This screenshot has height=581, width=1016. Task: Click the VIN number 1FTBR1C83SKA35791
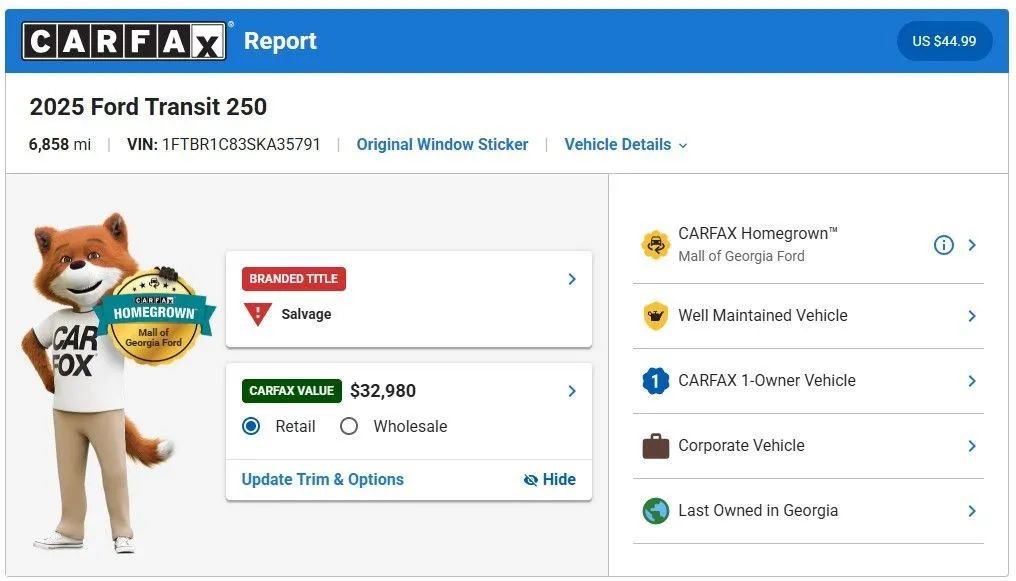[241, 144]
